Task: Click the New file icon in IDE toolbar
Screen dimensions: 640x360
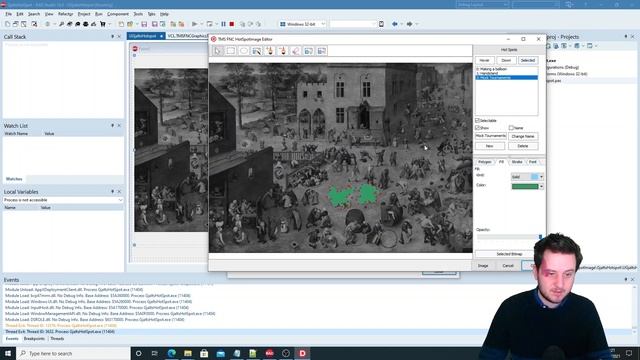Action: (7, 24)
